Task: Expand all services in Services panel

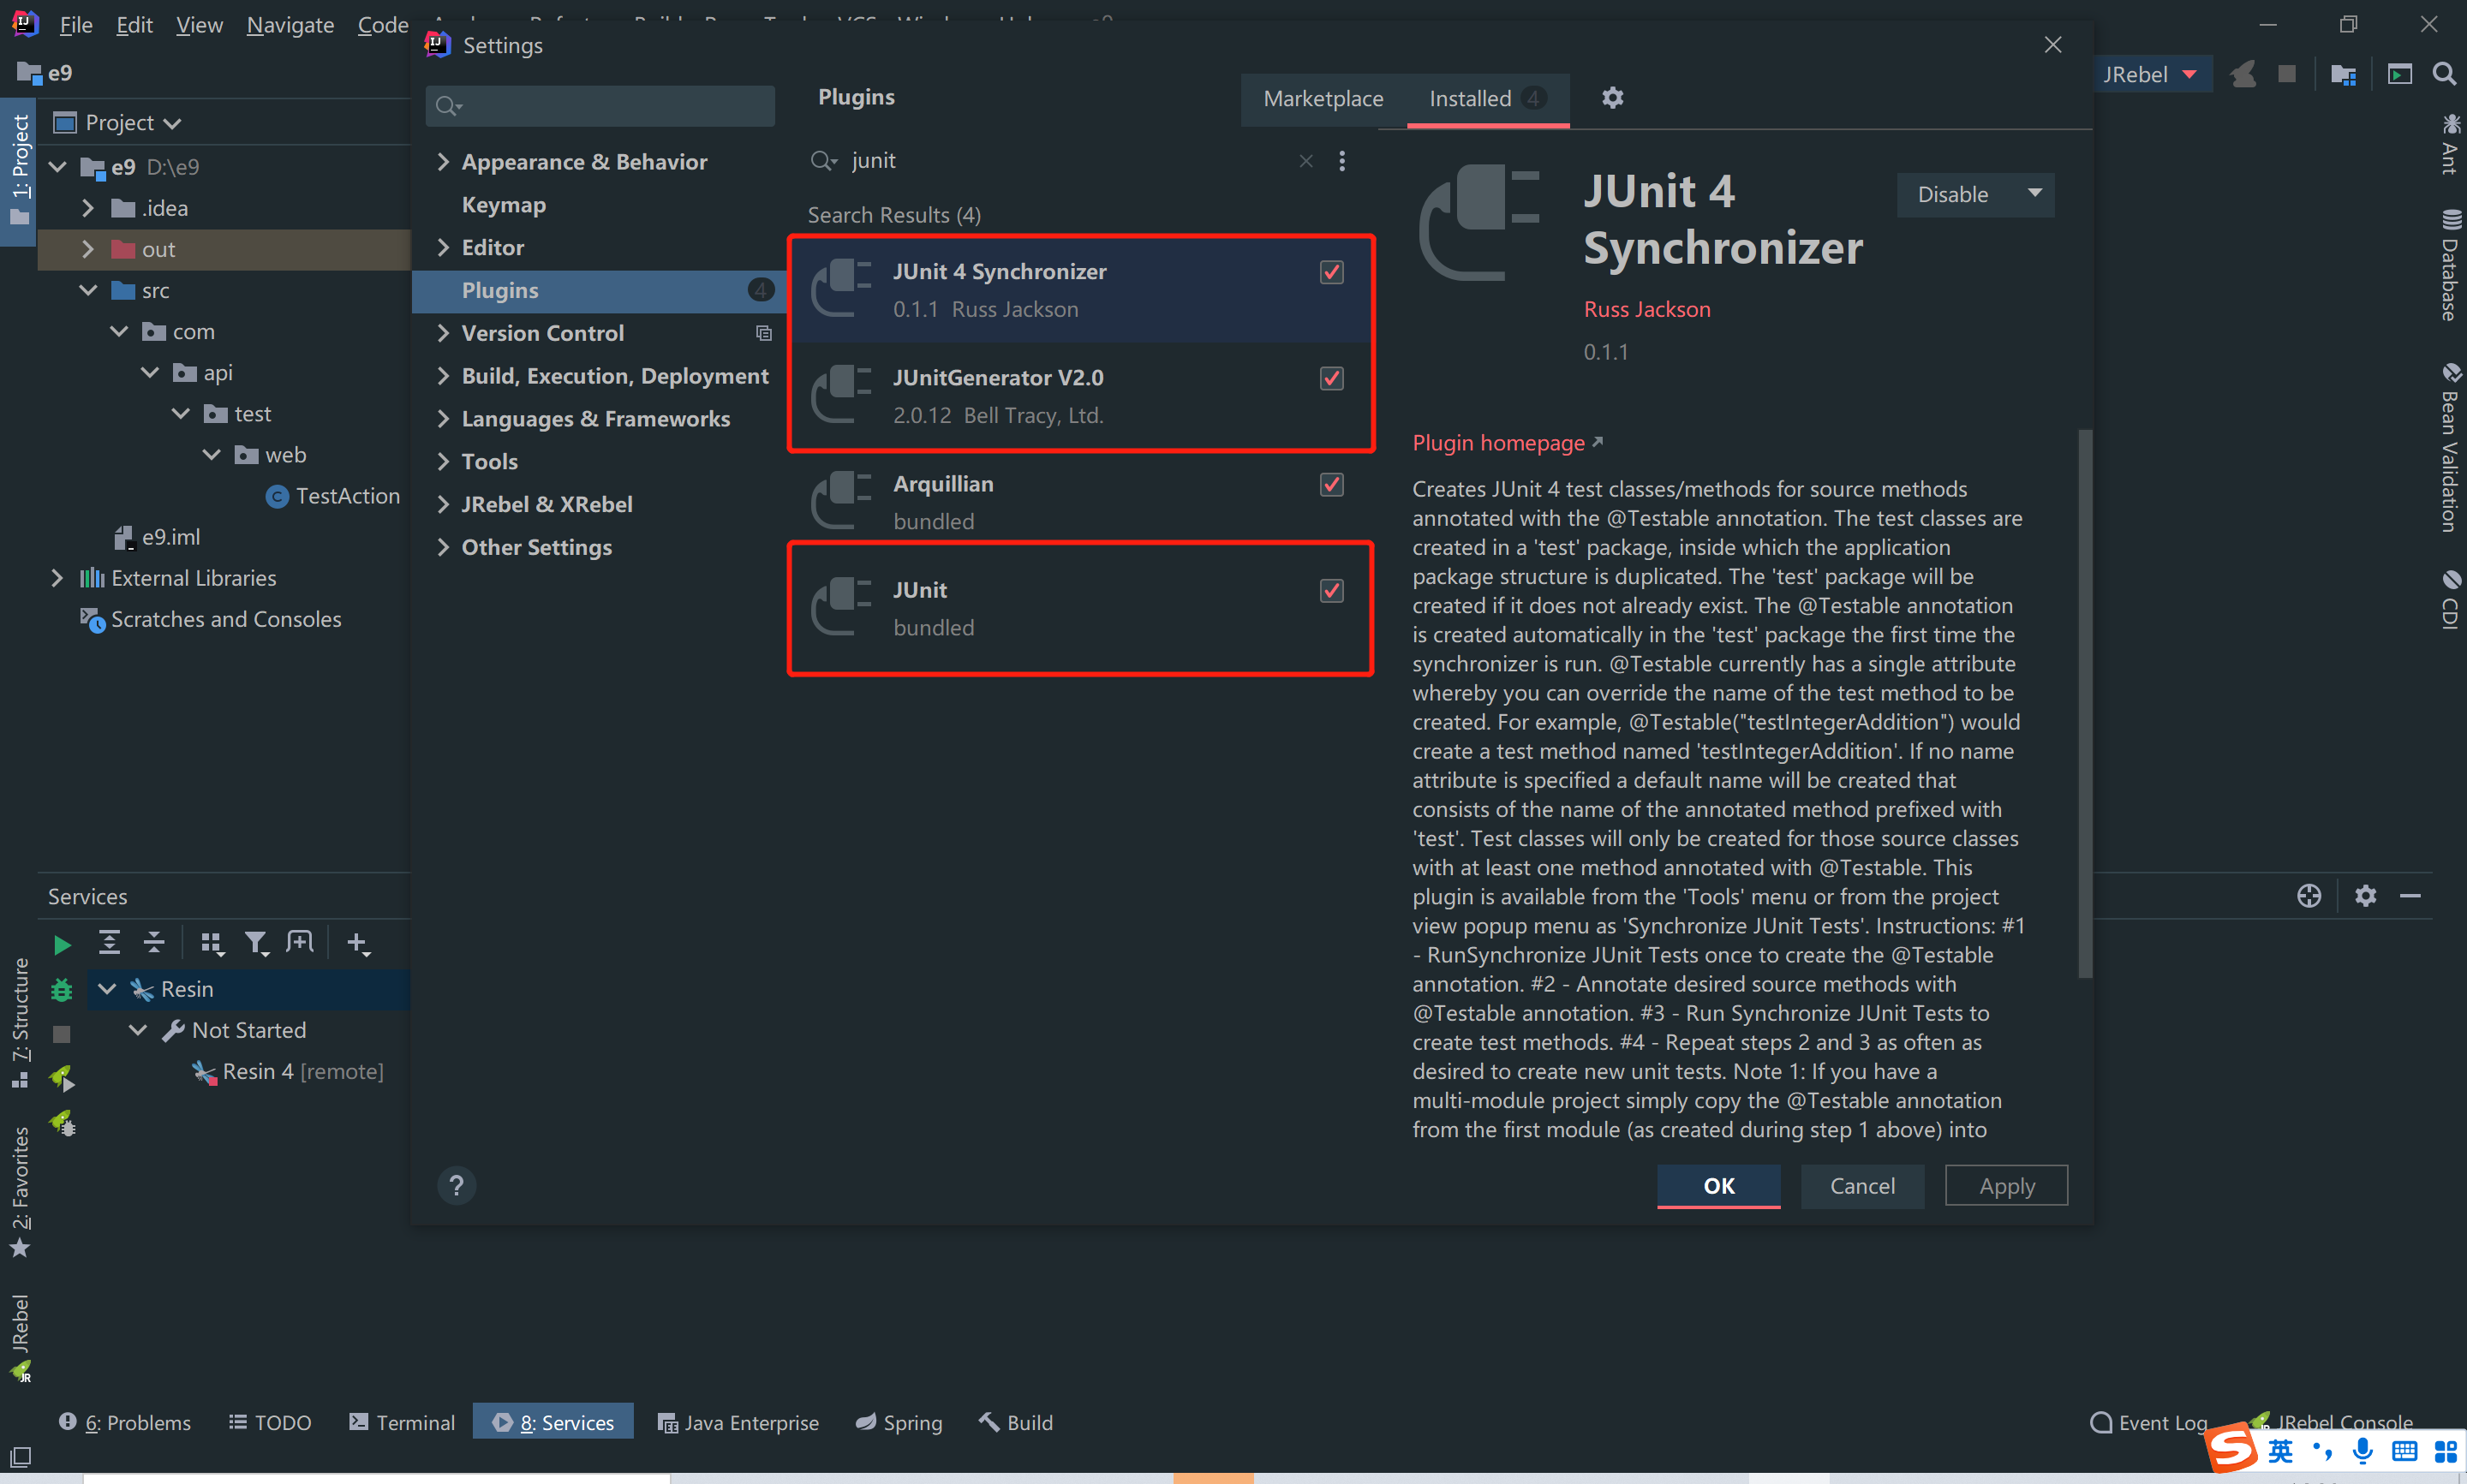Action: 109,942
